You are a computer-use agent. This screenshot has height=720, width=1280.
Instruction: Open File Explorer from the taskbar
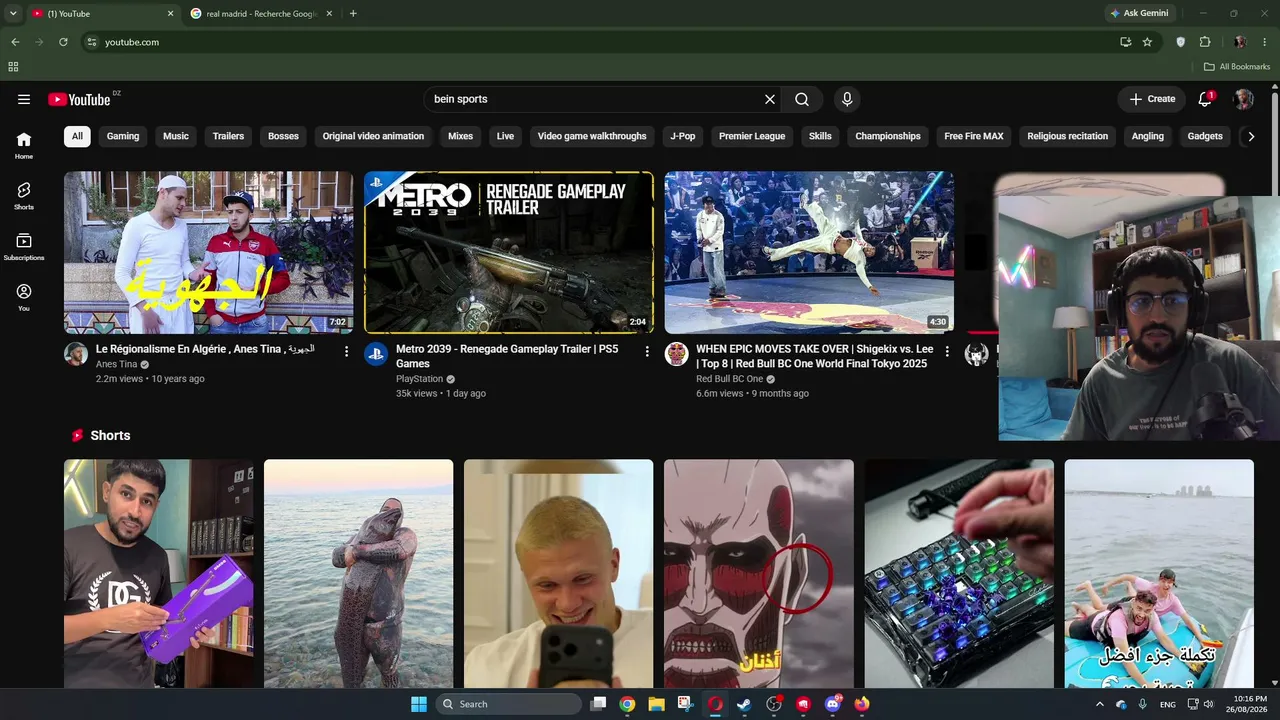(656, 704)
